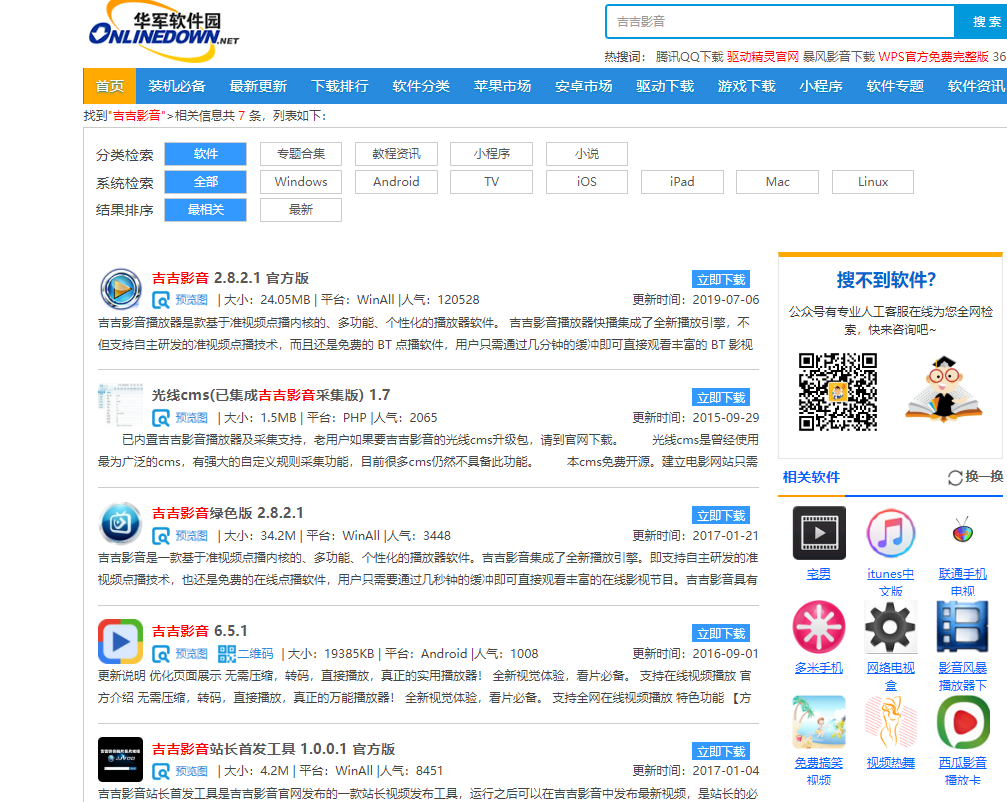Viewport: 1007px width, 802px height.
Task: Click 立即下载 for 吉吉影音站长首发工具
Action: click(721, 751)
